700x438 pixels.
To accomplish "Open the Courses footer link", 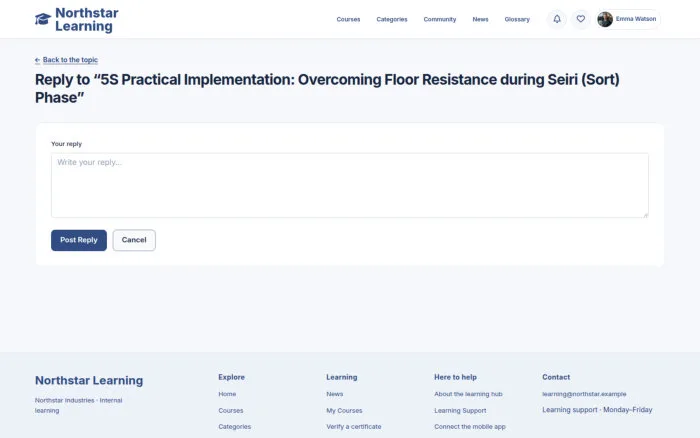I will pyautogui.click(x=231, y=410).
